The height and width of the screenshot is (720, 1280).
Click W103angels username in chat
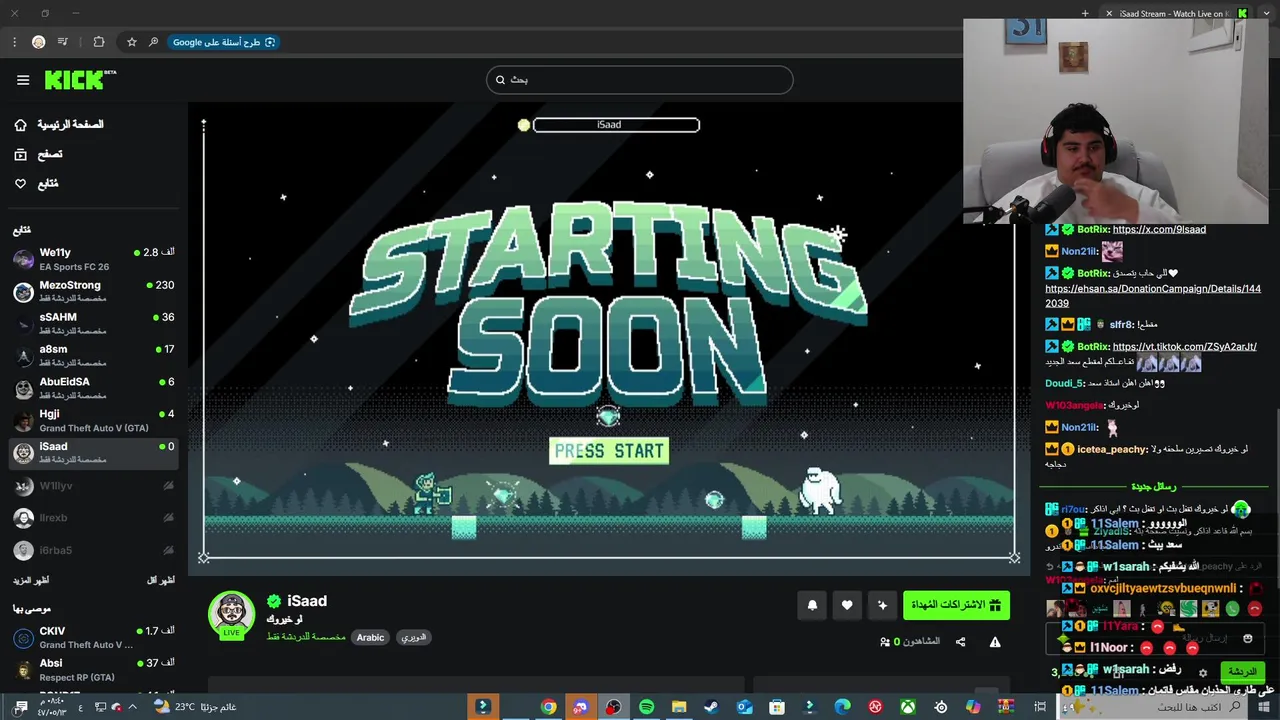pos(1076,405)
